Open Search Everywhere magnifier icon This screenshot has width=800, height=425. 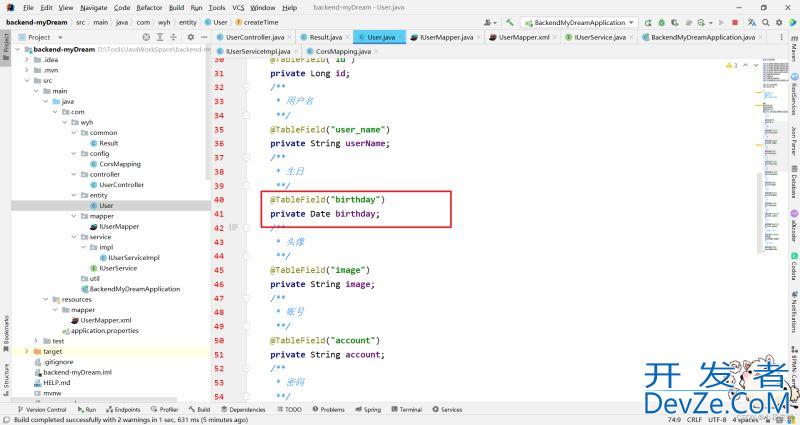tap(766, 22)
